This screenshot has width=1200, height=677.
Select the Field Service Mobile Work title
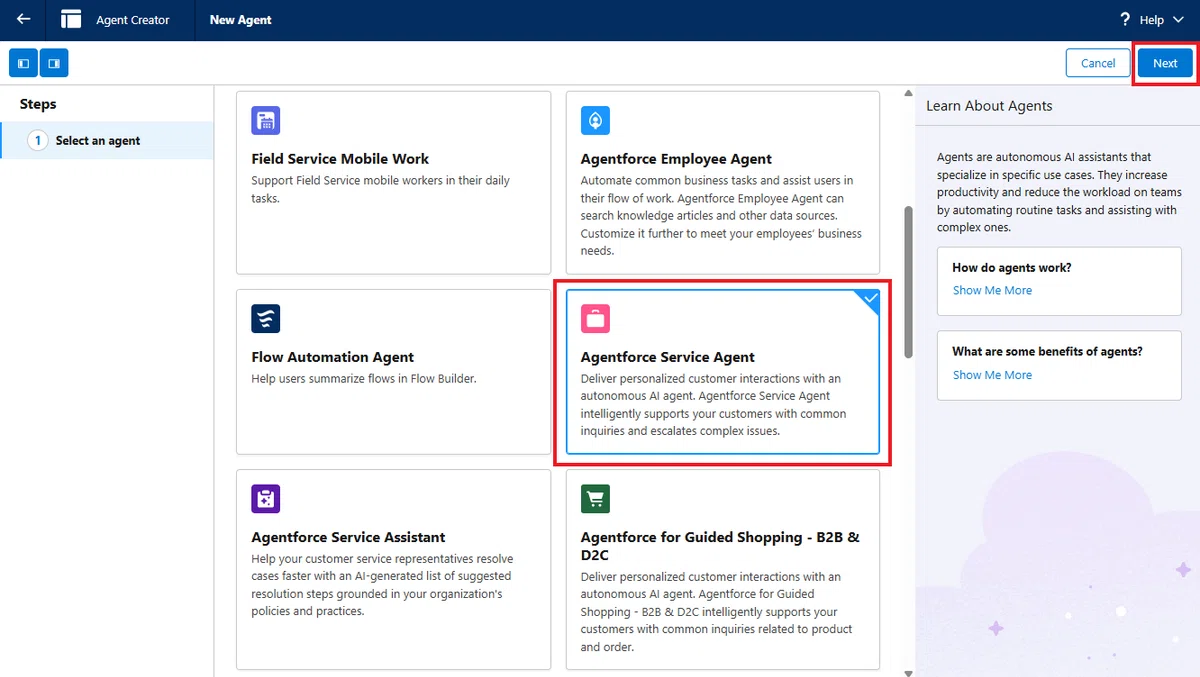tap(340, 159)
